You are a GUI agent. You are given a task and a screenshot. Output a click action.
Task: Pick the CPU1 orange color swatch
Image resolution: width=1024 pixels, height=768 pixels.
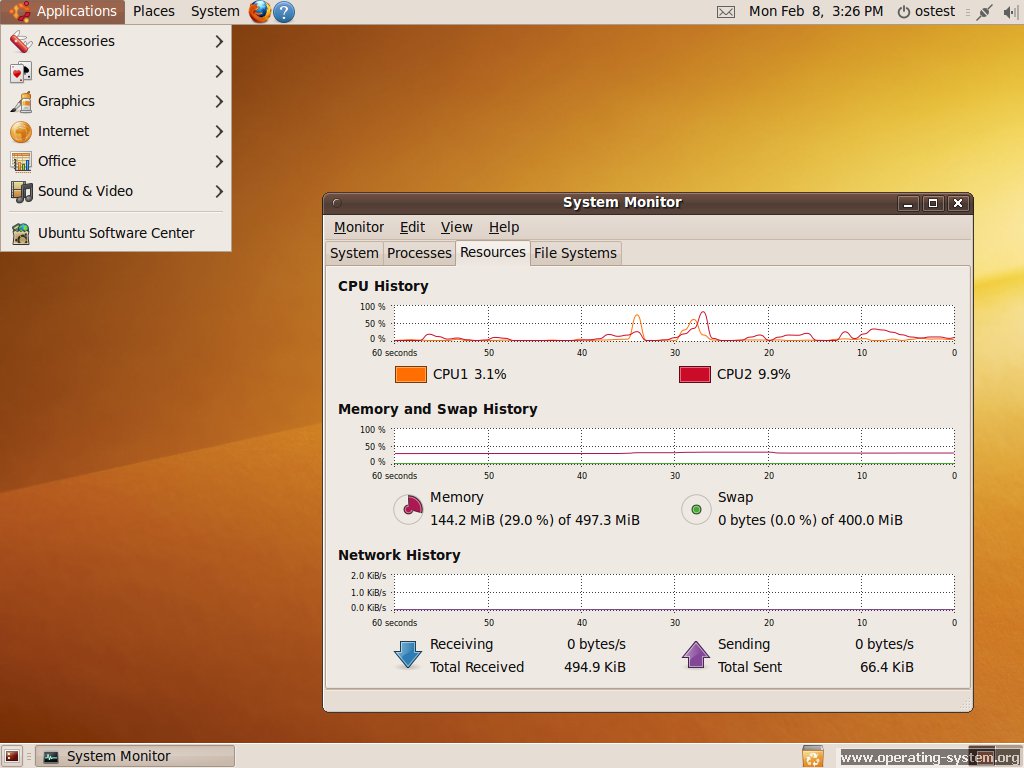coord(411,374)
